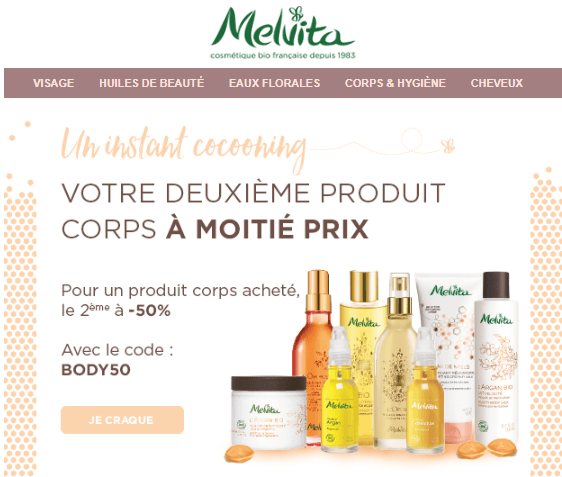Click the L'Argan Bio white jar
Screen dimensions: 562x477
(x=269, y=412)
